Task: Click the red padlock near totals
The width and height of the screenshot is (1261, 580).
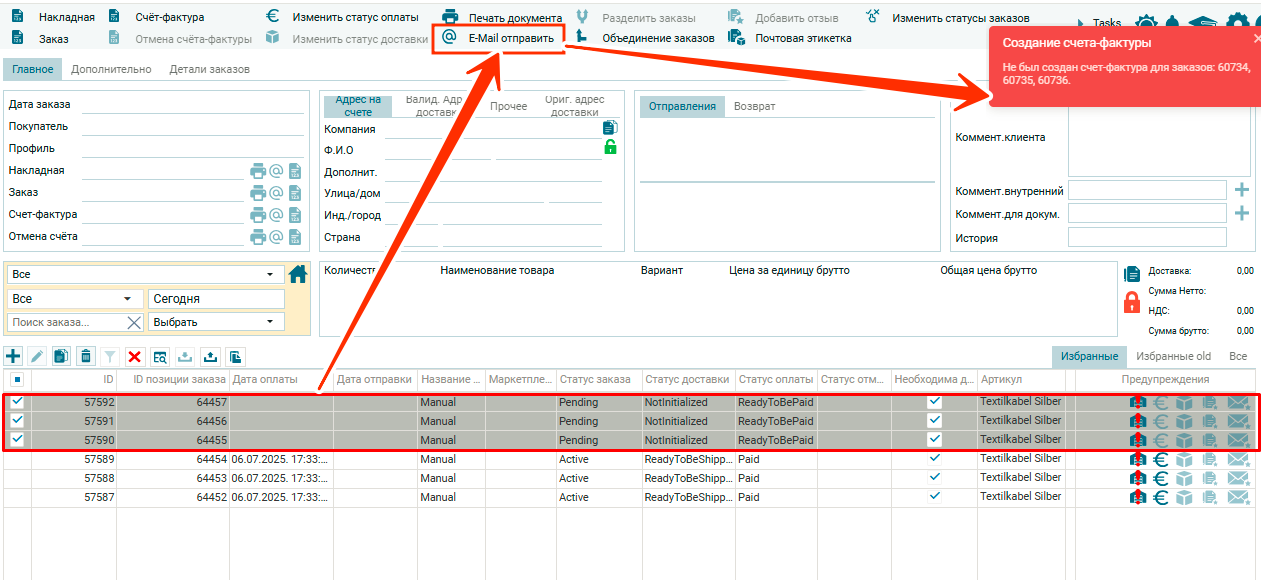Action: [1132, 302]
